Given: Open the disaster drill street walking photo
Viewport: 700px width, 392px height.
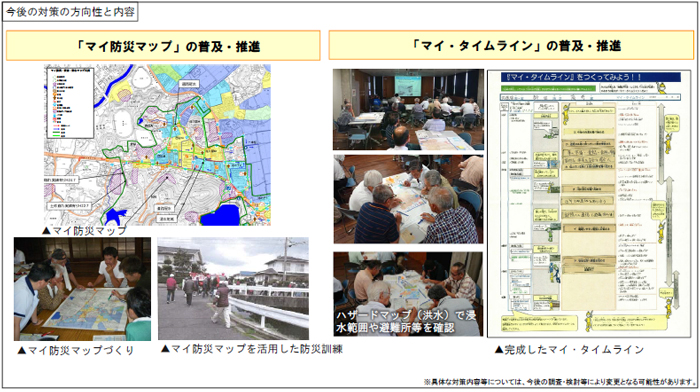Looking at the screenshot, I should tap(233, 288).
